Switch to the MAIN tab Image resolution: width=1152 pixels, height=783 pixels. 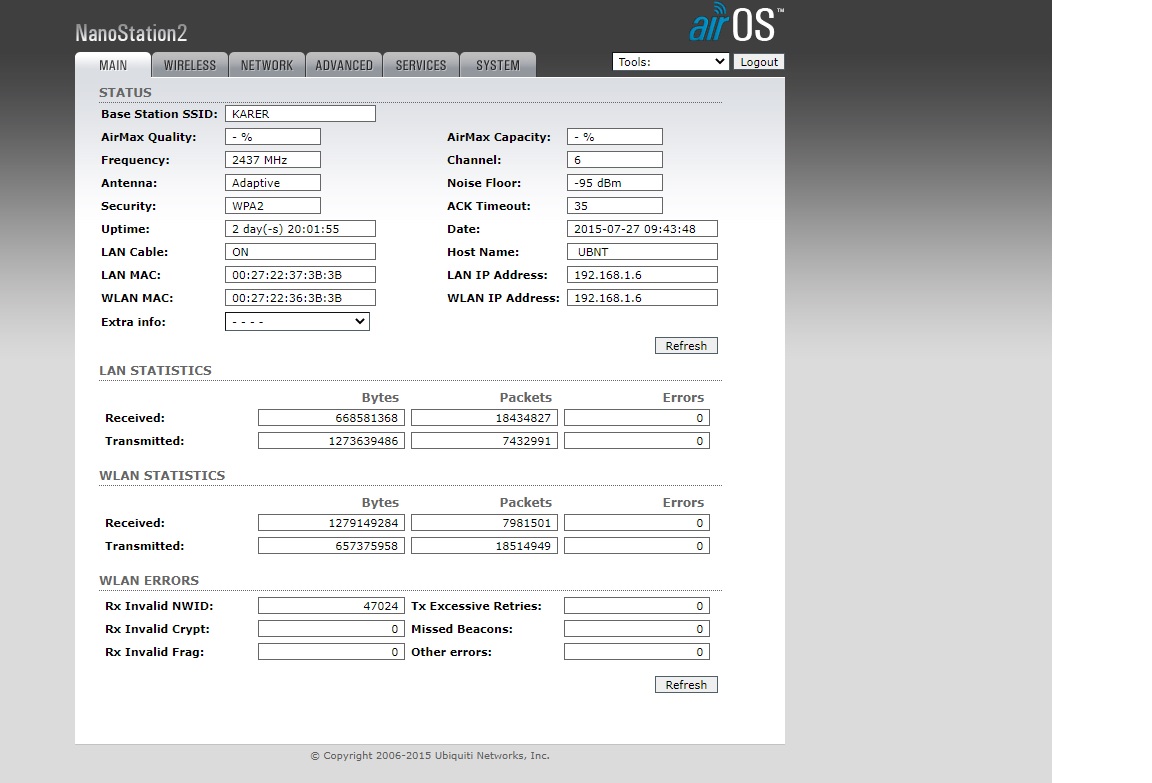(x=113, y=65)
